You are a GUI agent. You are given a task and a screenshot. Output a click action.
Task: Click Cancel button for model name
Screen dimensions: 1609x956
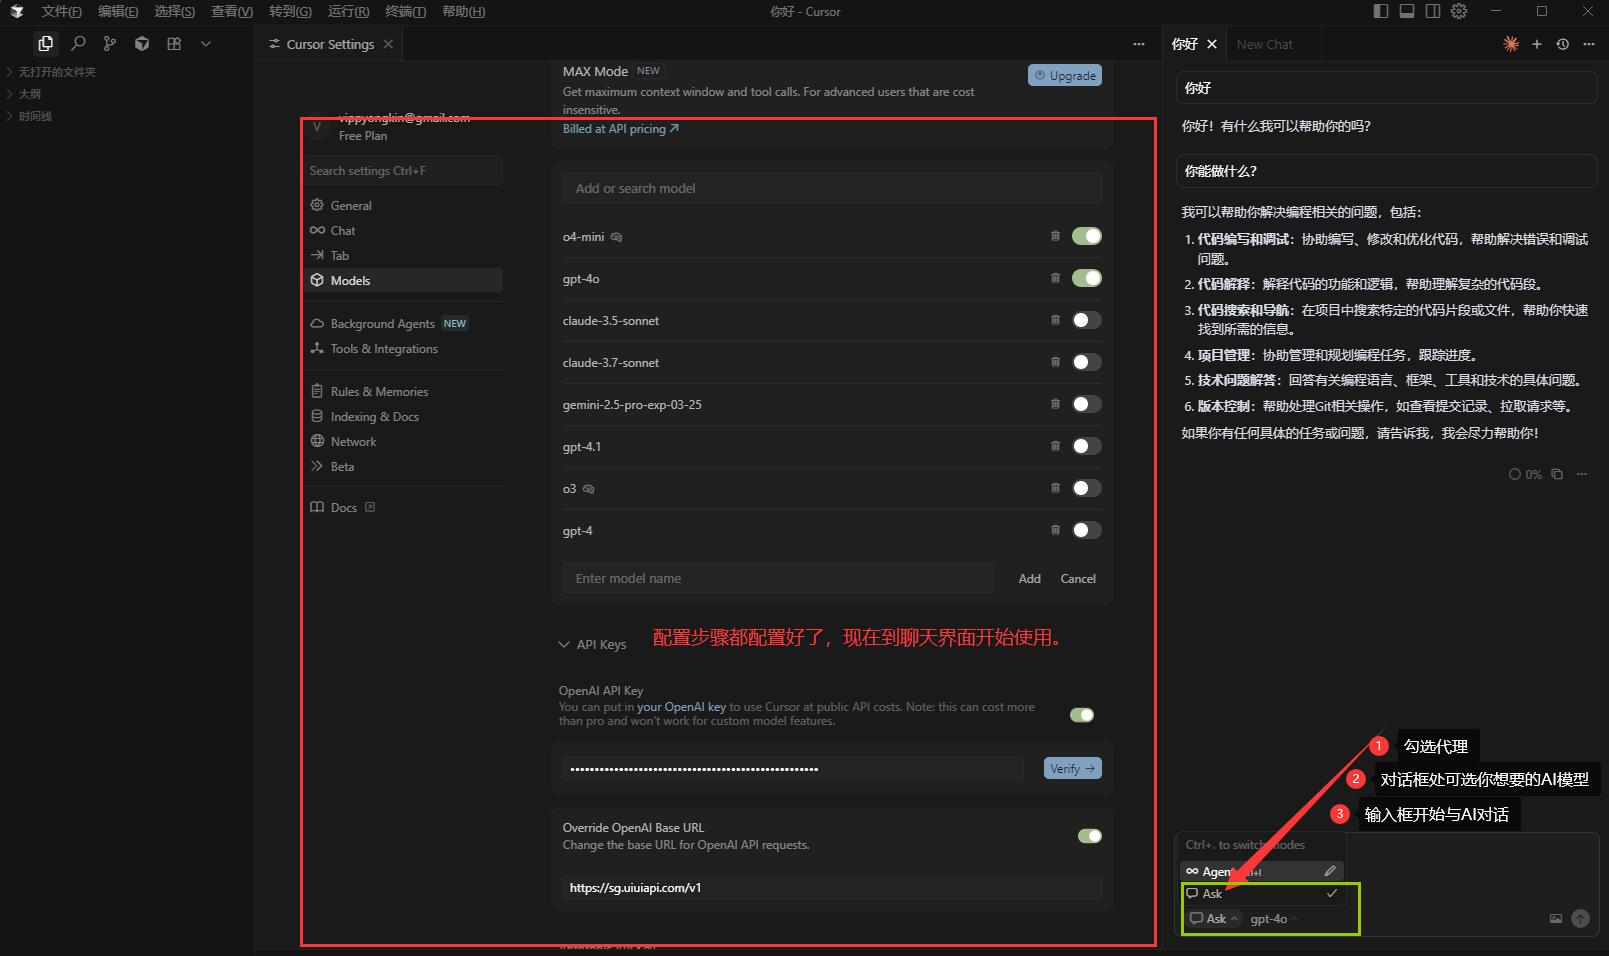pyautogui.click(x=1078, y=578)
